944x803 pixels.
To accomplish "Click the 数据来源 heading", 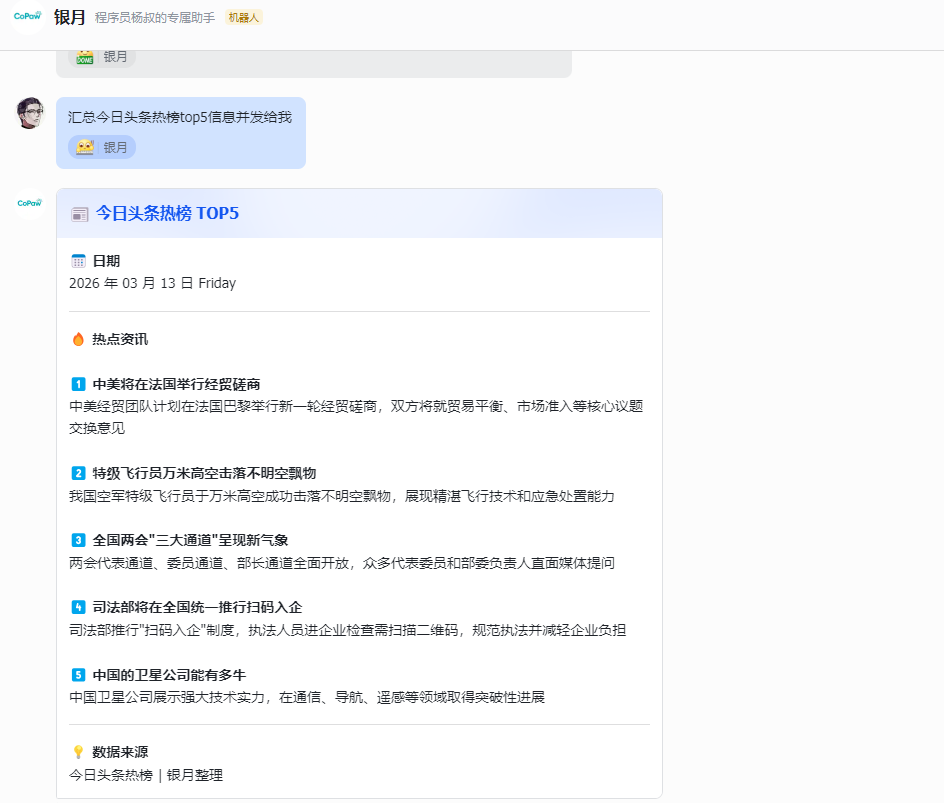I will coord(120,752).
